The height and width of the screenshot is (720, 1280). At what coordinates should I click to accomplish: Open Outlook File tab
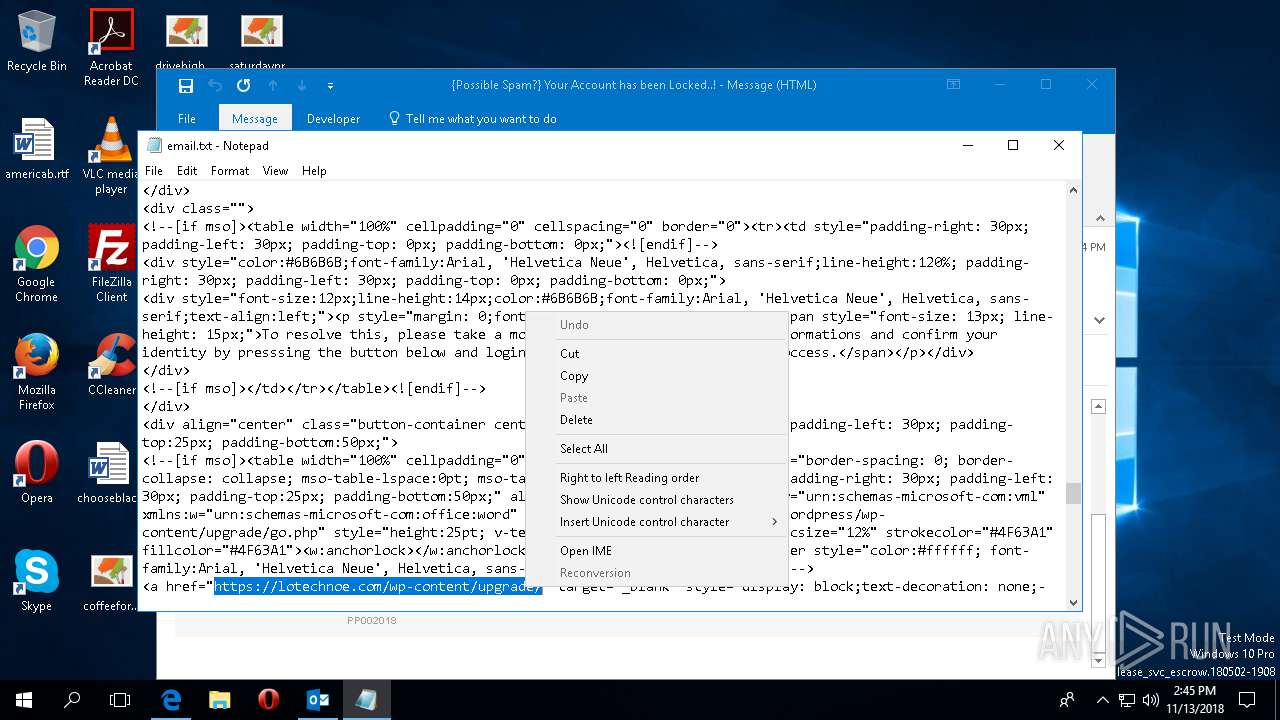(x=187, y=118)
